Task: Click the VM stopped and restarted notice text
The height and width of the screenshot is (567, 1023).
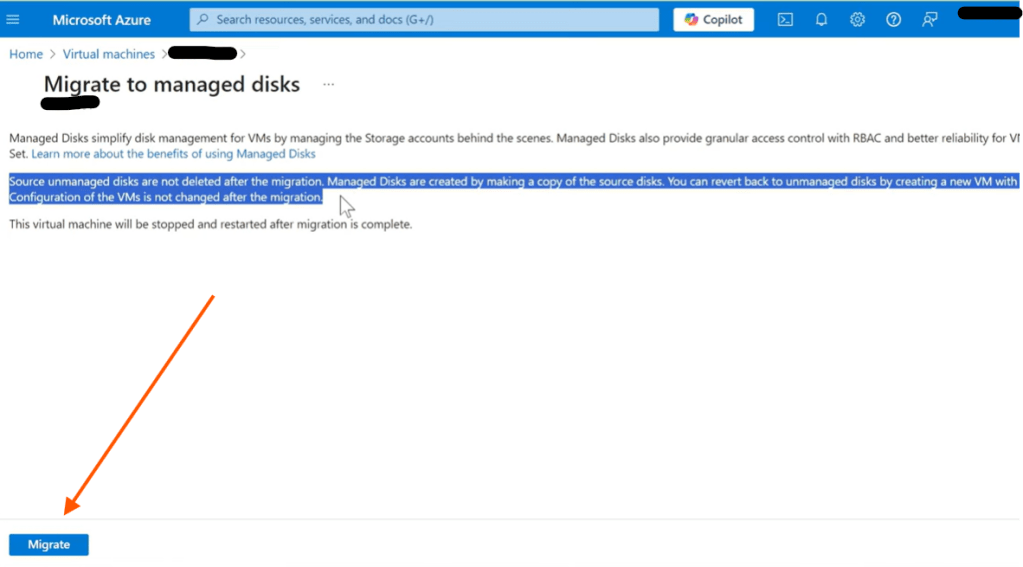Action: tap(210, 224)
